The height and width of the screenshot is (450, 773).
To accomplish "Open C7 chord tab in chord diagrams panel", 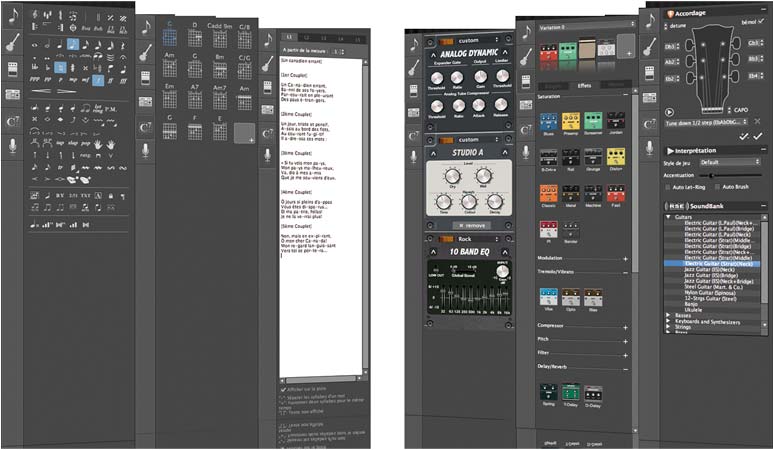I will [x=145, y=128].
